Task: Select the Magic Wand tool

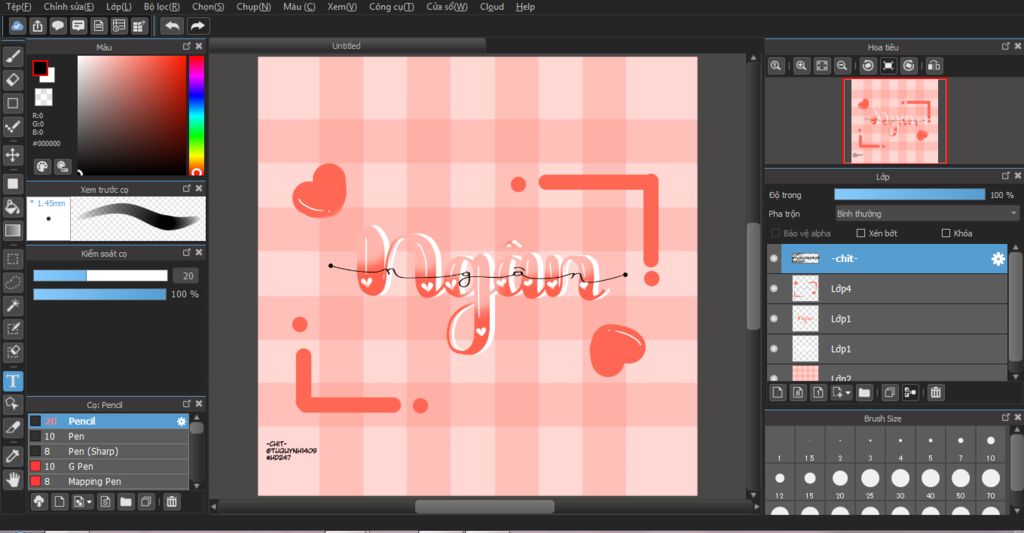Action: pos(12,305)
